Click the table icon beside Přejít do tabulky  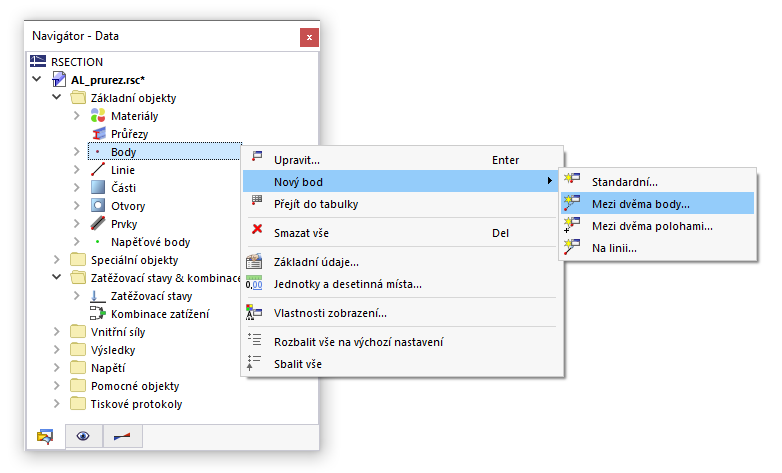coord(257,201)
